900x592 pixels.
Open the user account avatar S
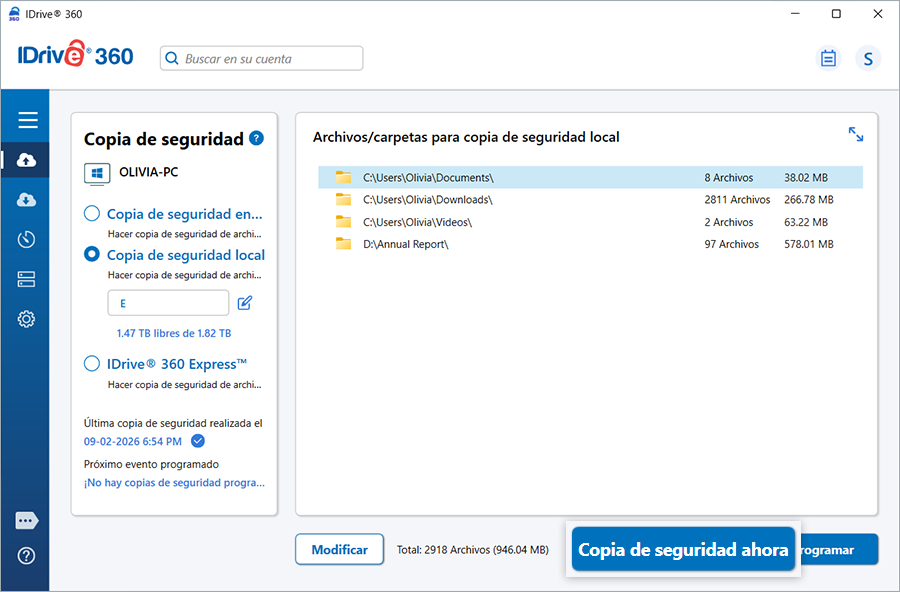pos(867,59)
